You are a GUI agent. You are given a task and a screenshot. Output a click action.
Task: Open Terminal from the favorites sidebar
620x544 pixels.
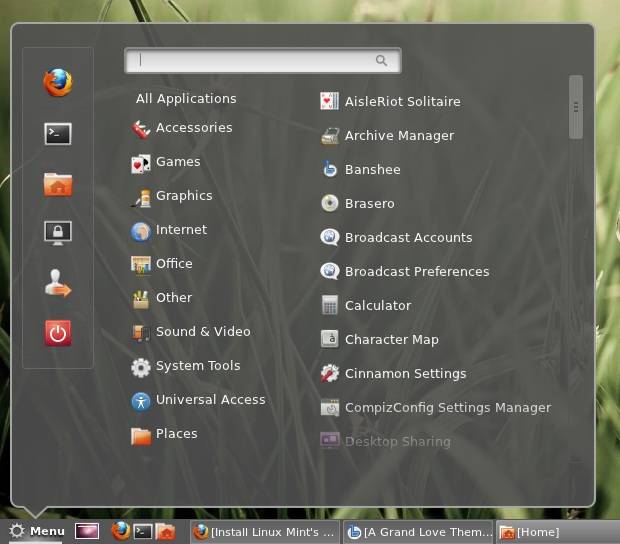pyautogui.click(x=58, y=133)
